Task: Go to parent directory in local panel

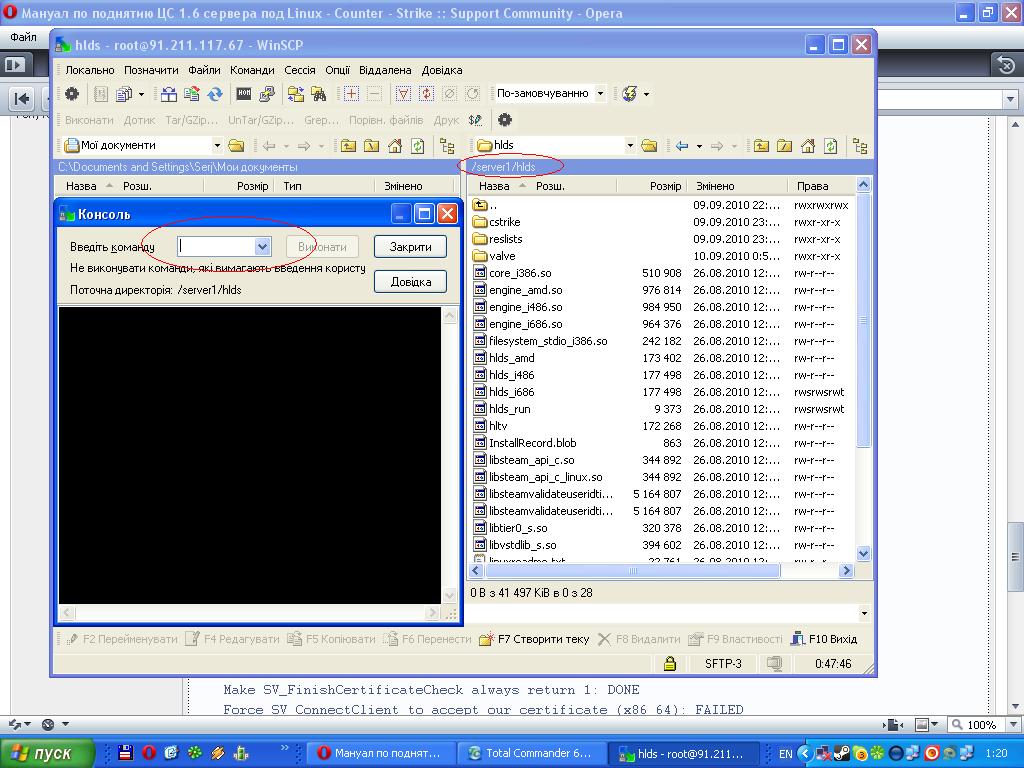Action: [348, 146]
